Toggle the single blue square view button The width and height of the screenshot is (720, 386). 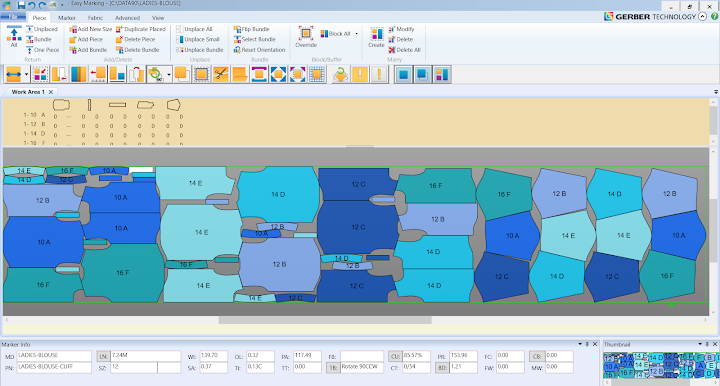click(x=404, y=74)
